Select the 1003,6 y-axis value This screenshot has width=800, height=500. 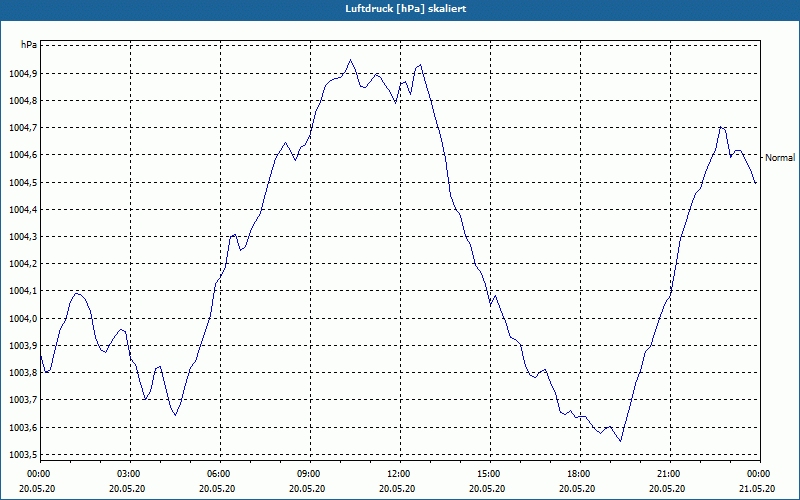coord(23,427)
